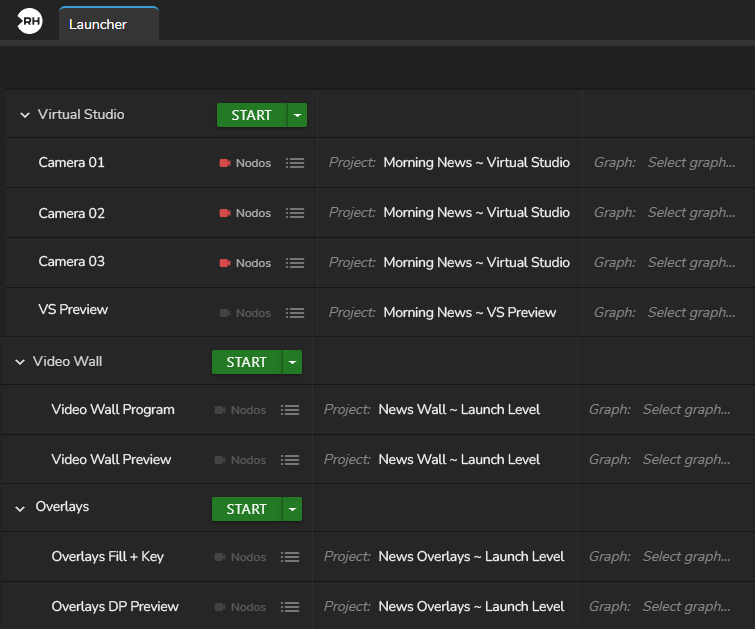Select graph for Camera 01

tap(690, 162)
